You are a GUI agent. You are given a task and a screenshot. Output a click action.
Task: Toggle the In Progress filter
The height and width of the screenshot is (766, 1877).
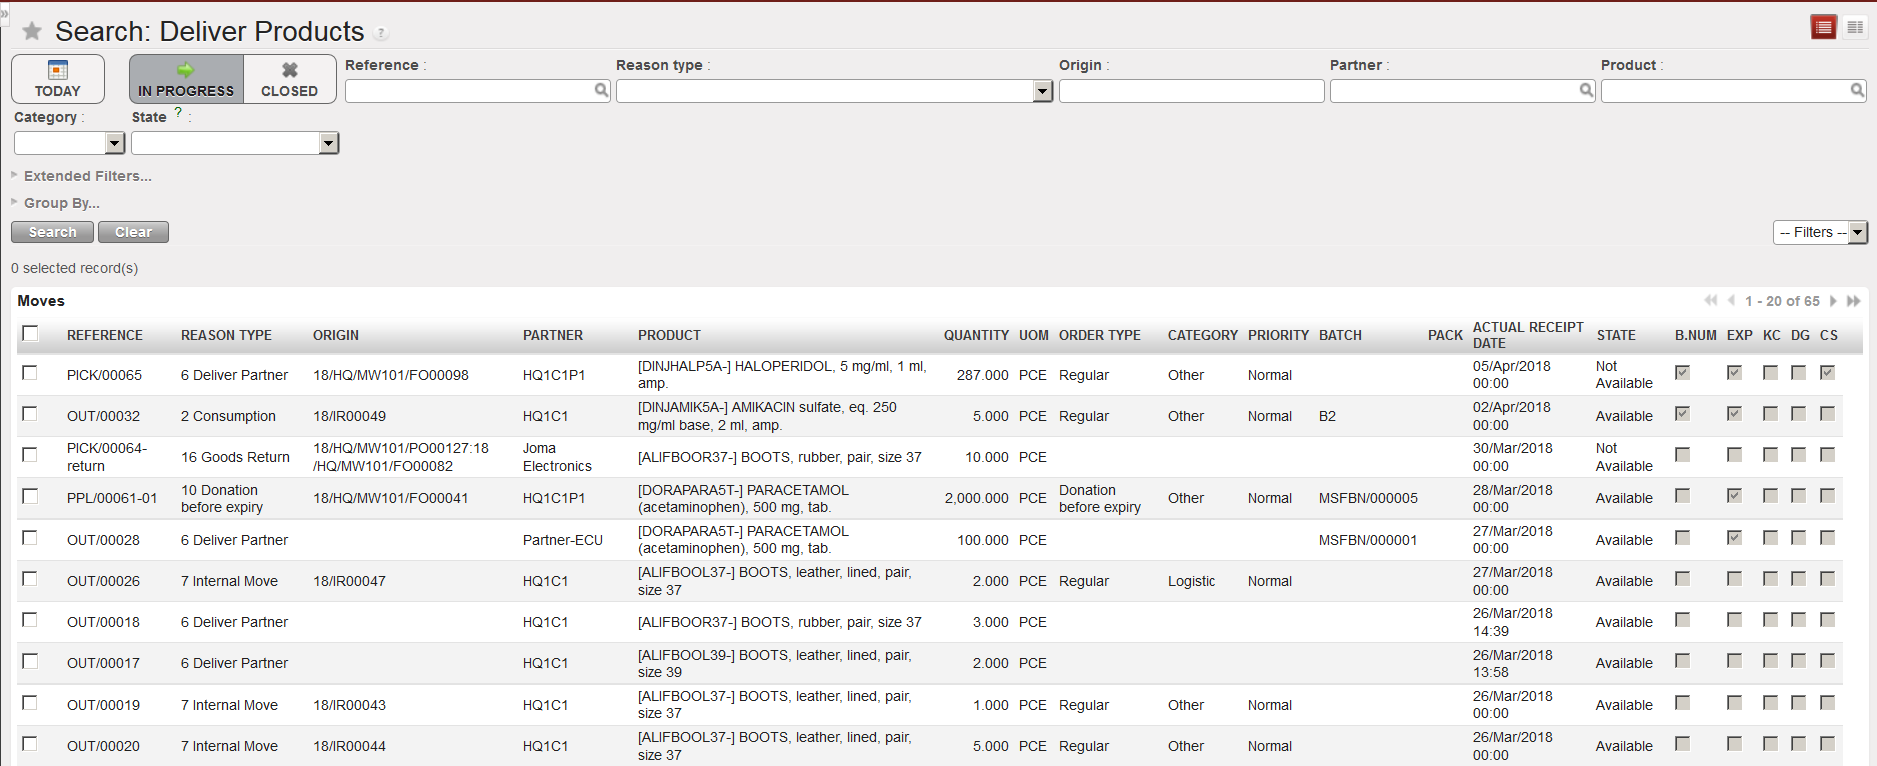click(186, 79)
